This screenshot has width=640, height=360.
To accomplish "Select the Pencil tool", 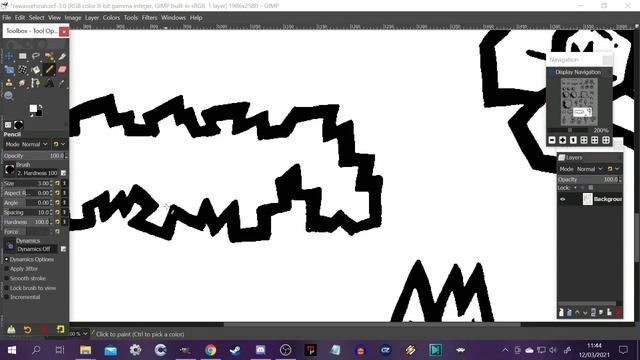I will click(49, 70).
